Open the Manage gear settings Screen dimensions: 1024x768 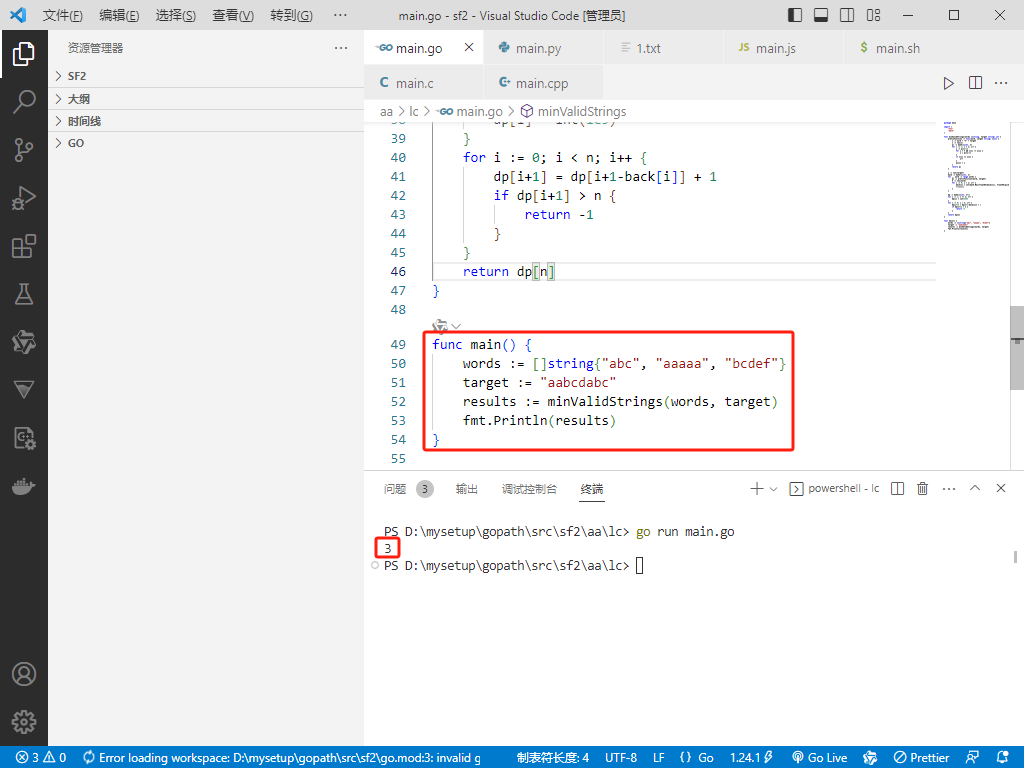point(24,722)
